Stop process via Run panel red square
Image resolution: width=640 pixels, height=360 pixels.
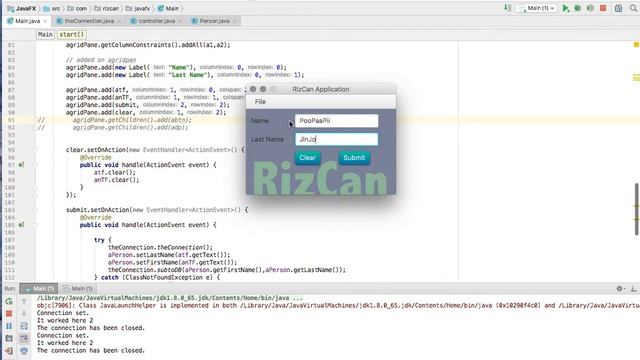(x=9, y=313)
